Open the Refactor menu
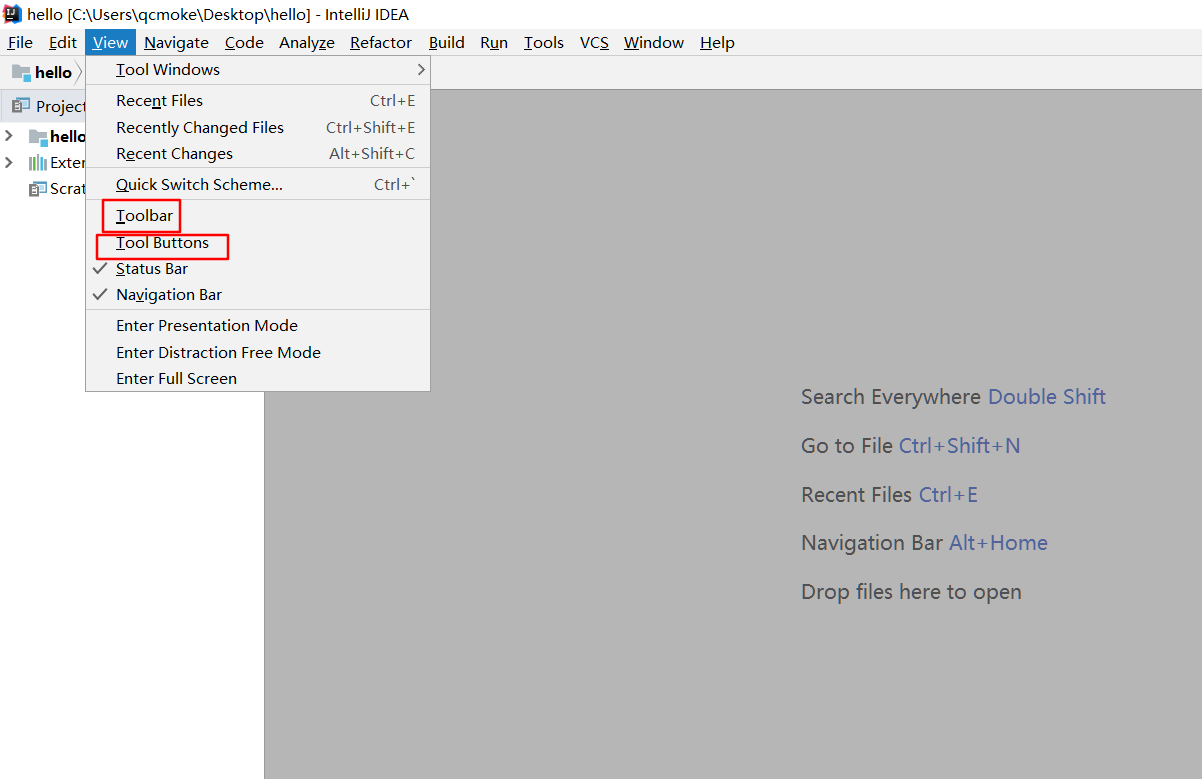 point(381,42)
